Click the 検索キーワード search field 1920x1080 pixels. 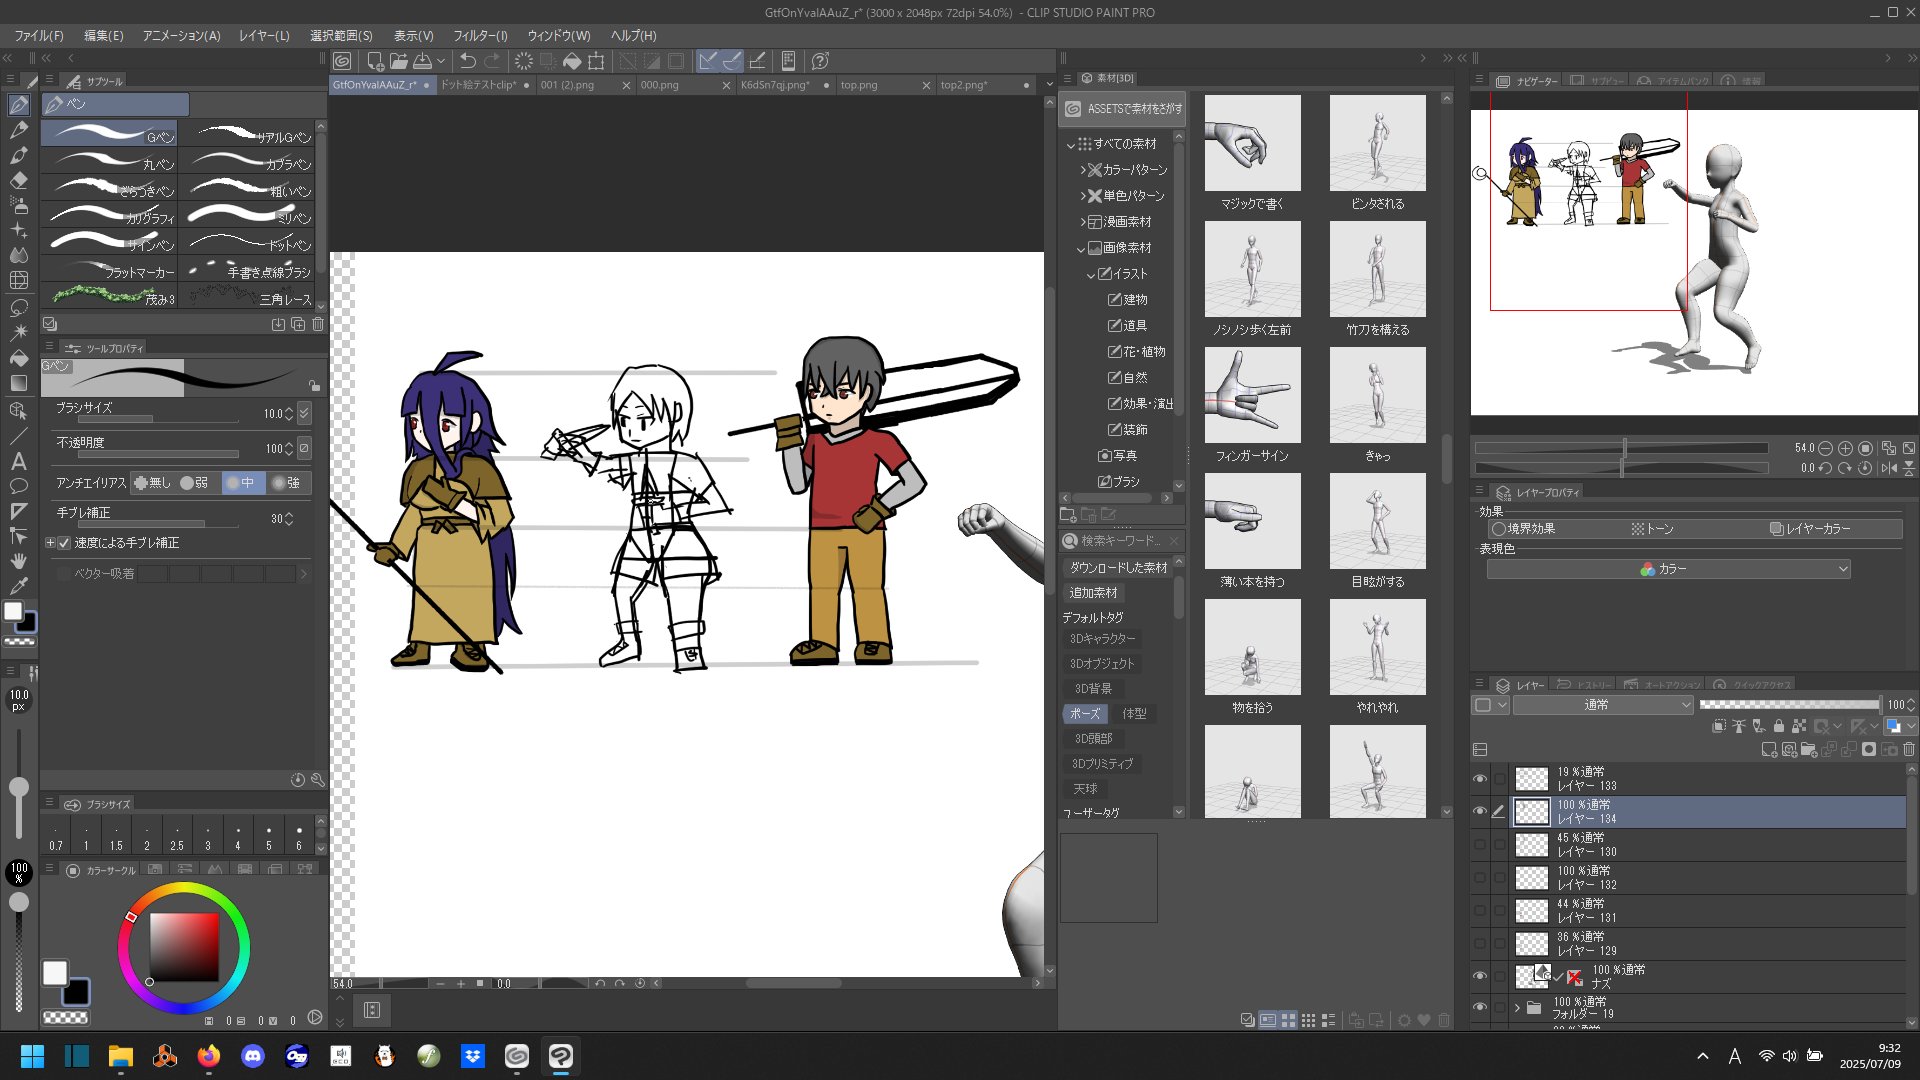coord(1122,541)
